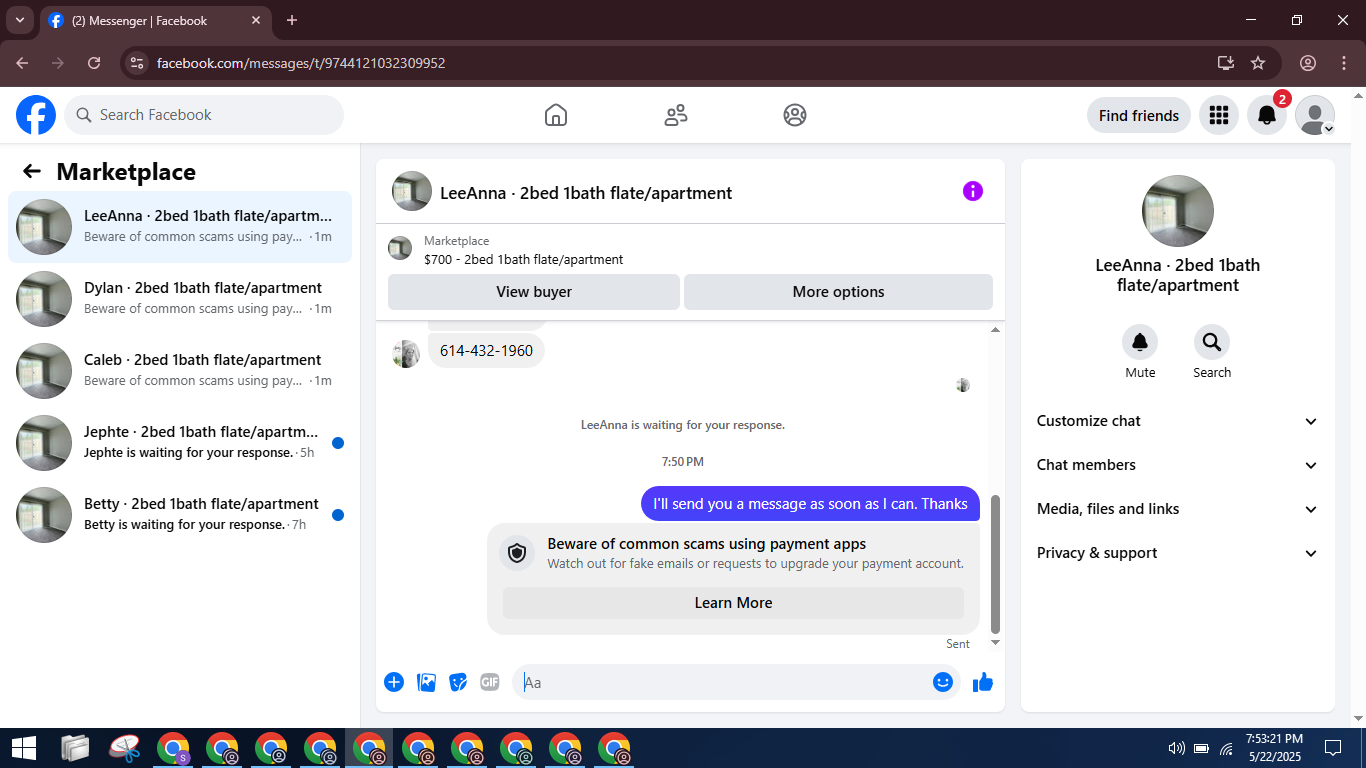Open Jephte conversation in list
1366x768 pixels.
(x=180, y=443)
